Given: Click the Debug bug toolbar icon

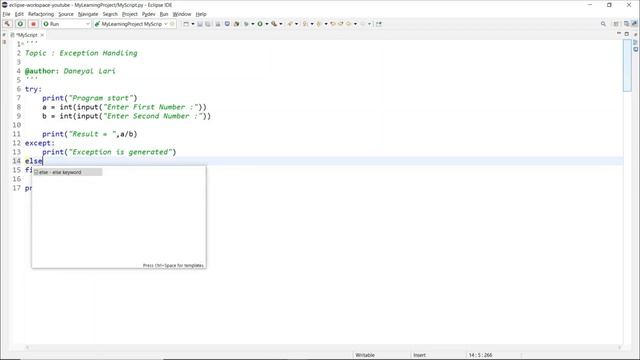Looking at the screenshot, I should [246, 24].
